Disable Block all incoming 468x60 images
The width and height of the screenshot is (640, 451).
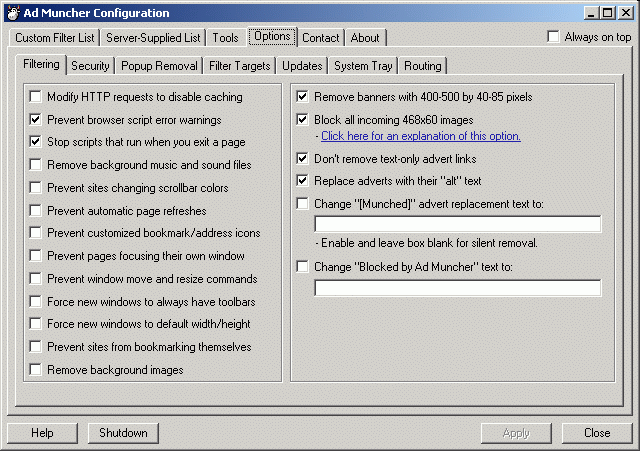click(302, 120)
